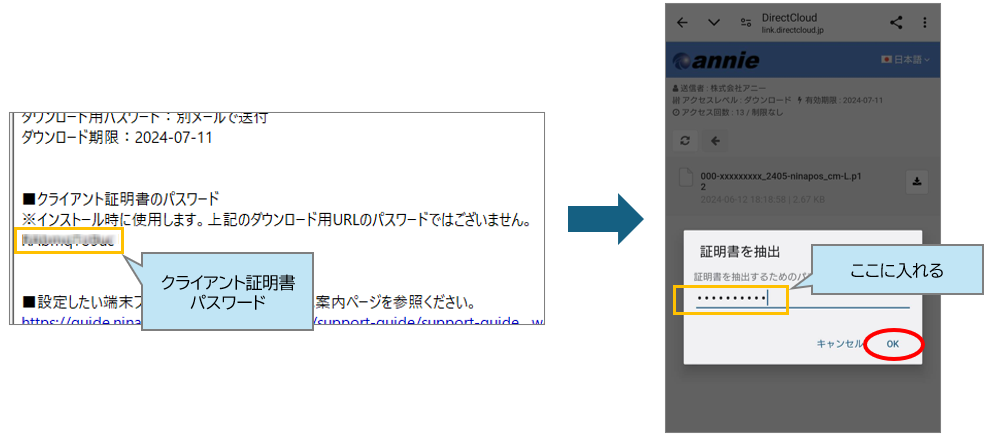Open the 日本語 language dropdown
The image size is (989, 436).
905,61
